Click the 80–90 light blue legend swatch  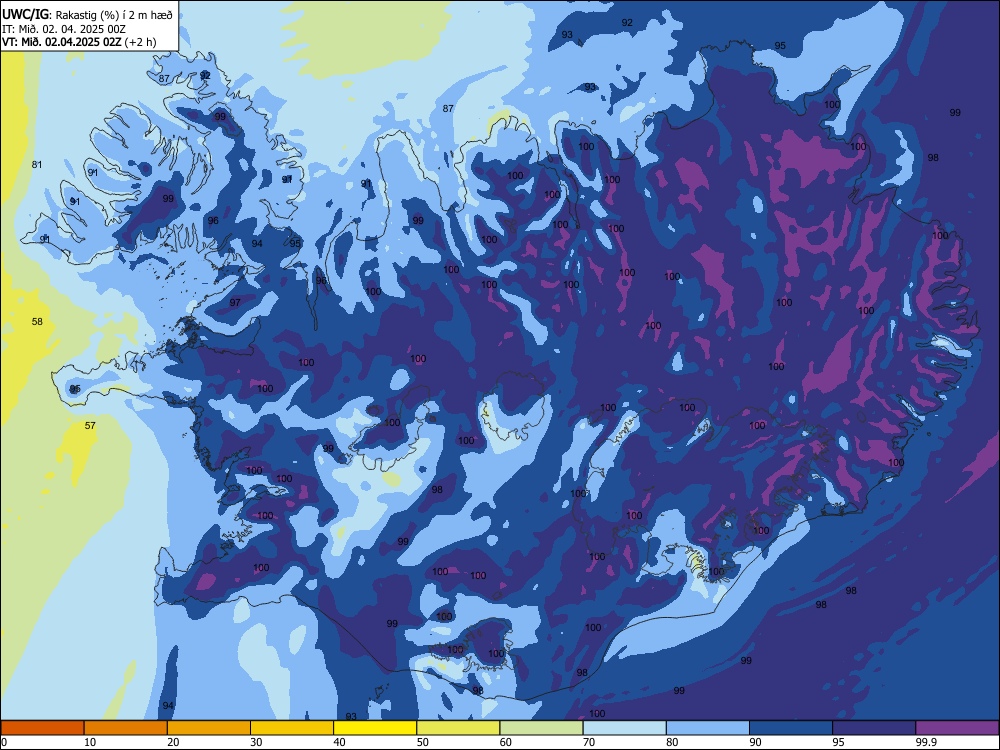pos(708,728)
